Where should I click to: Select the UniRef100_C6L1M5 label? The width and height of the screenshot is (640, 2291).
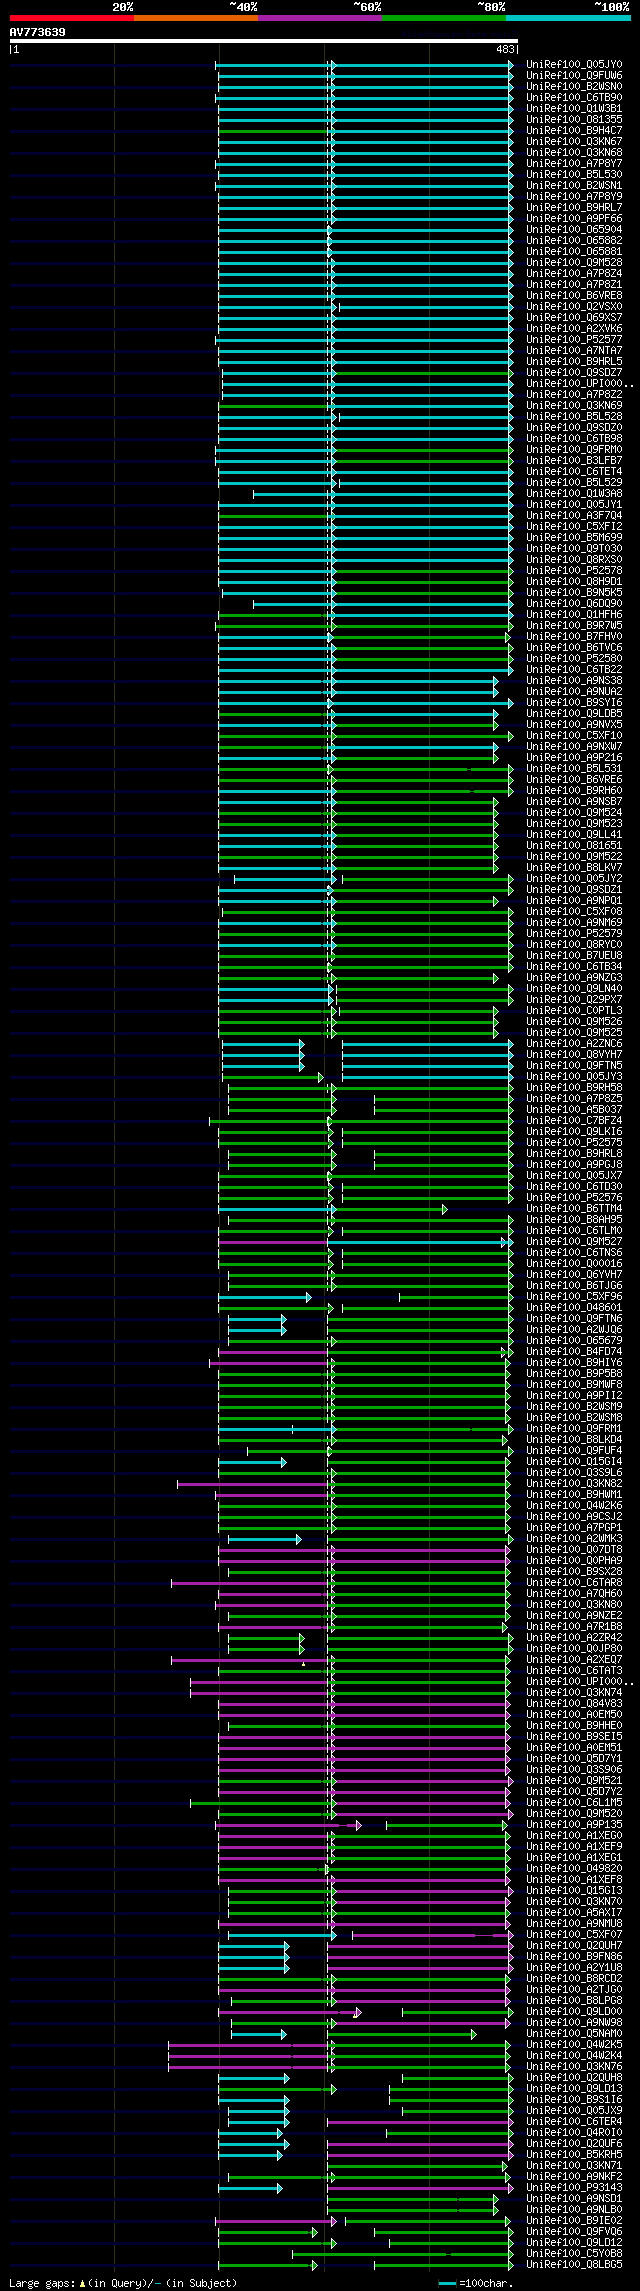(x=574, y=1803)
